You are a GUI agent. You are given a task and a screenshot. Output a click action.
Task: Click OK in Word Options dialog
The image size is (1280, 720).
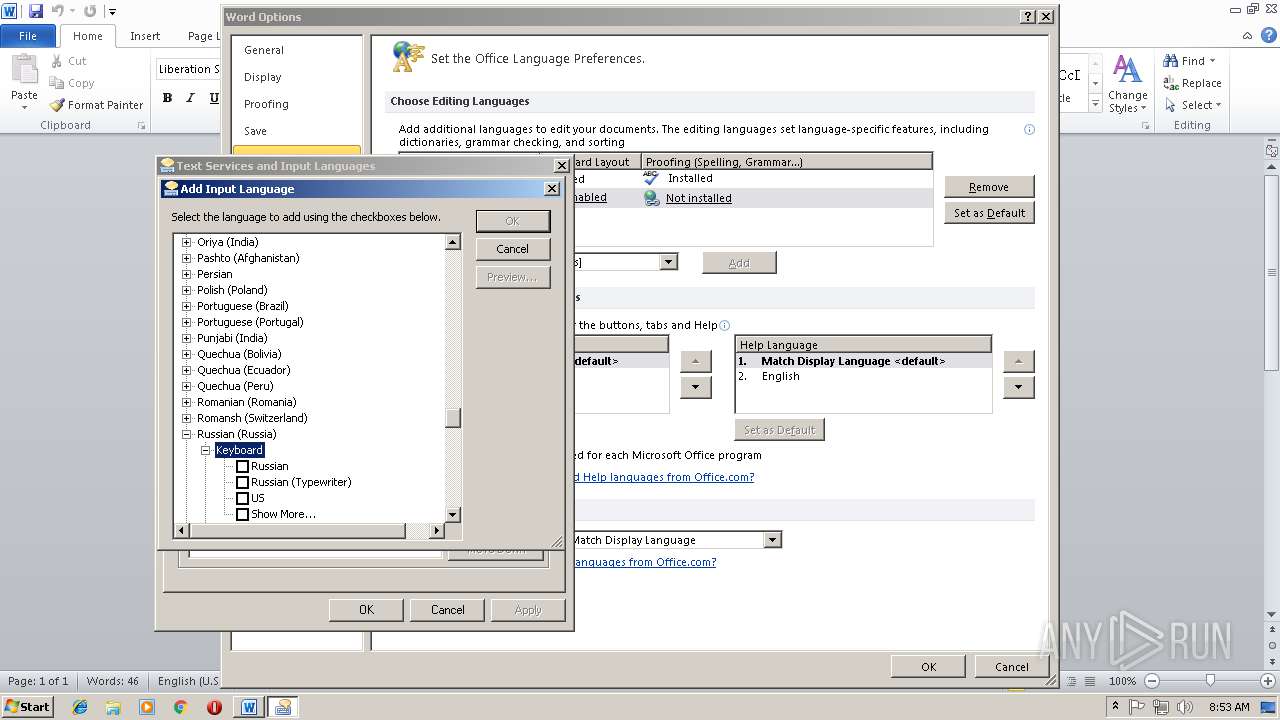click(928, 667)
